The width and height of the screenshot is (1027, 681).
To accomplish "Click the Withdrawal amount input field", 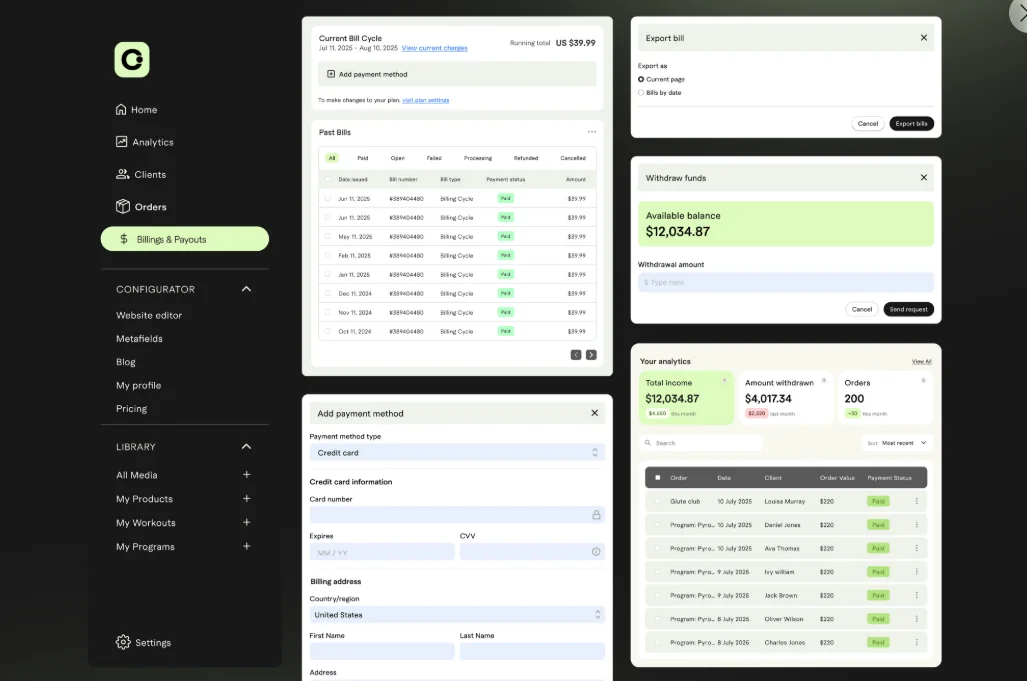I will [x=786, y=282].
